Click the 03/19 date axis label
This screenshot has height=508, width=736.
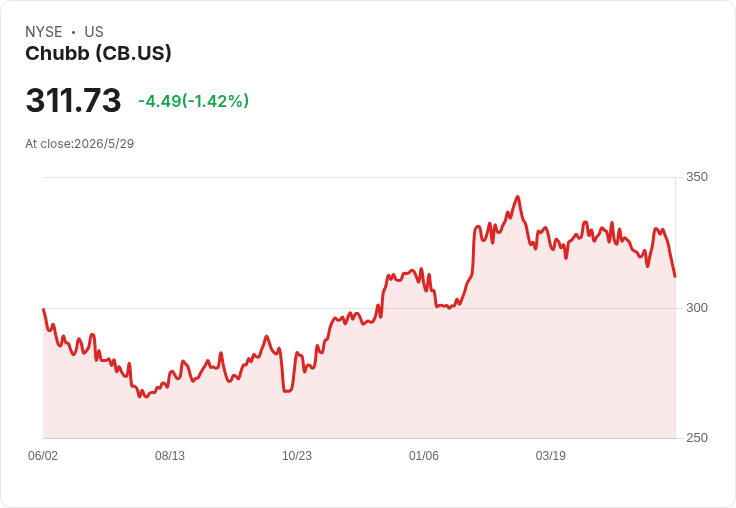(551, 456)
